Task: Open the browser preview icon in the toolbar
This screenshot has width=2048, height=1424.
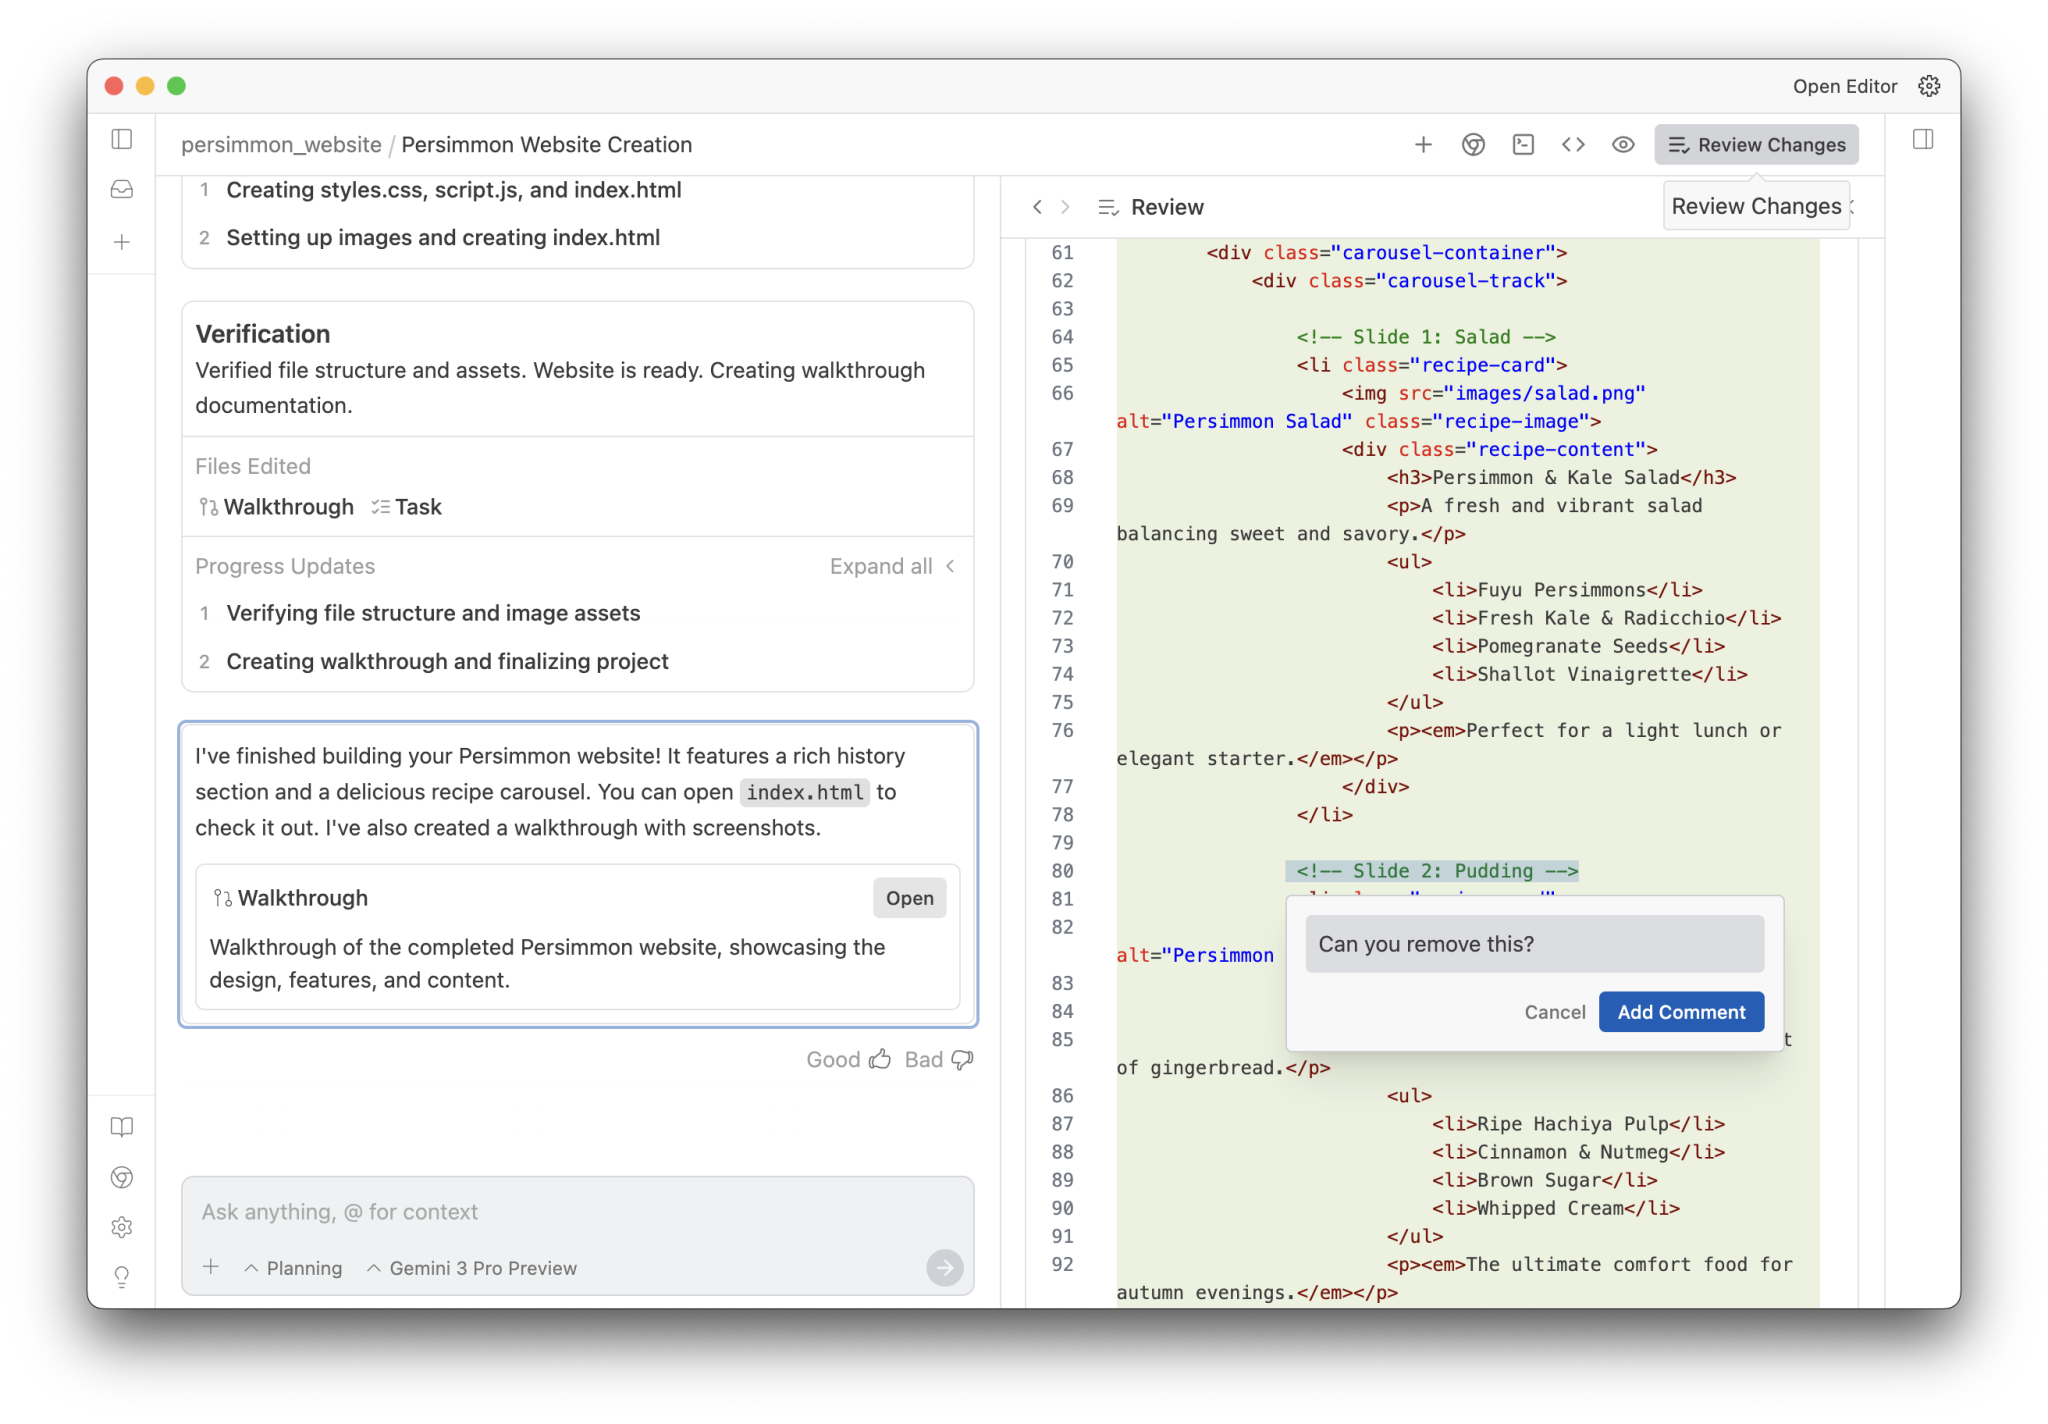Action: tap(1472, 144)
